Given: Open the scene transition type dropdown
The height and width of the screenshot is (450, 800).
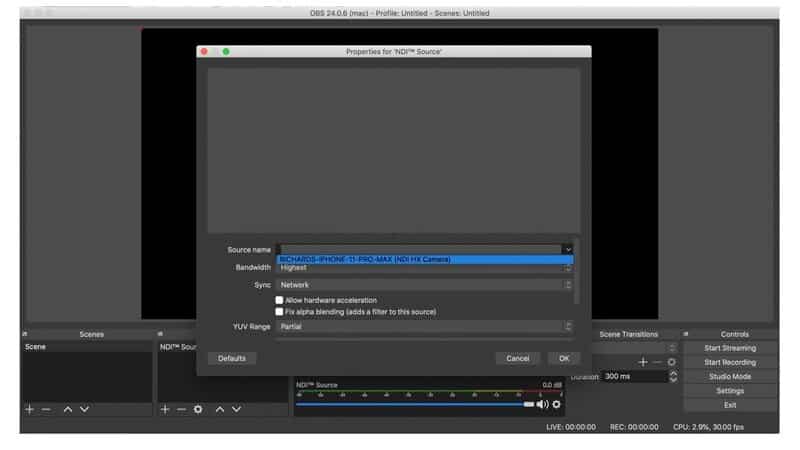Looking at the screenshot, I should [635, 348].
